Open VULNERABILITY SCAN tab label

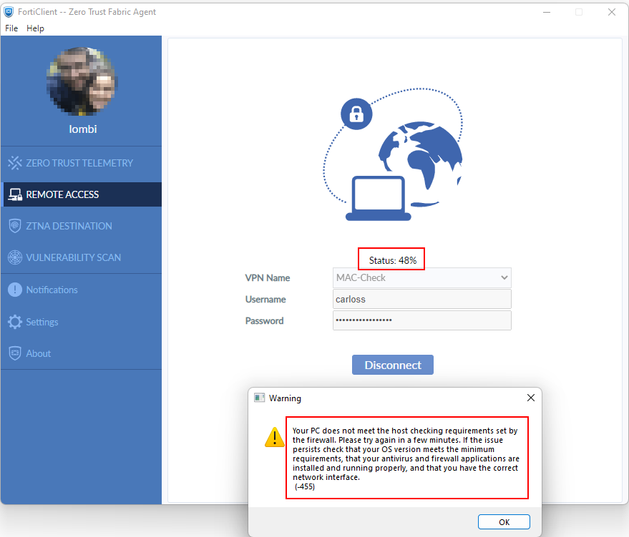click(73, 257)
